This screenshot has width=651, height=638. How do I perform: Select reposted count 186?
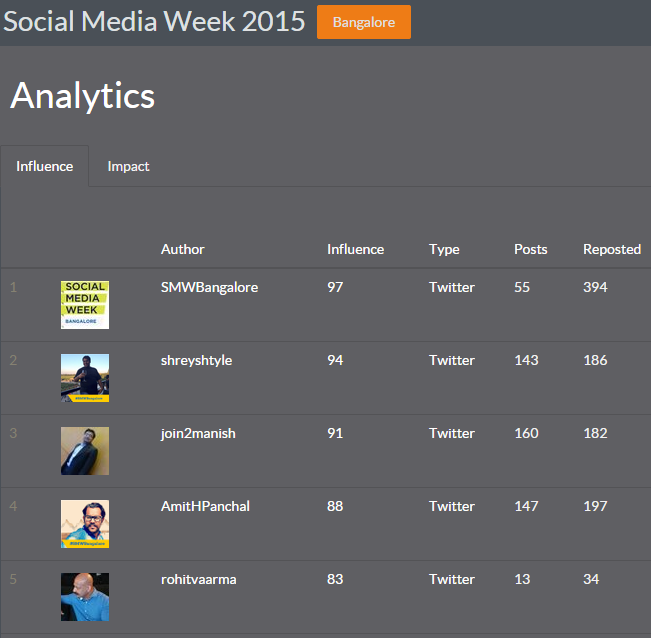point(595,360)
